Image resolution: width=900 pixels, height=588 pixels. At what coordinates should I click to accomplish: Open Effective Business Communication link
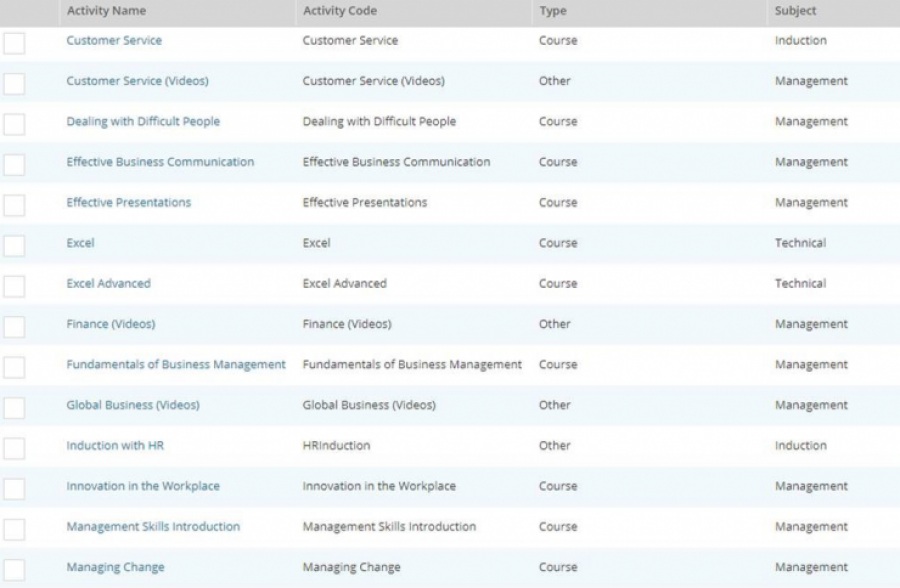[160, 162]
